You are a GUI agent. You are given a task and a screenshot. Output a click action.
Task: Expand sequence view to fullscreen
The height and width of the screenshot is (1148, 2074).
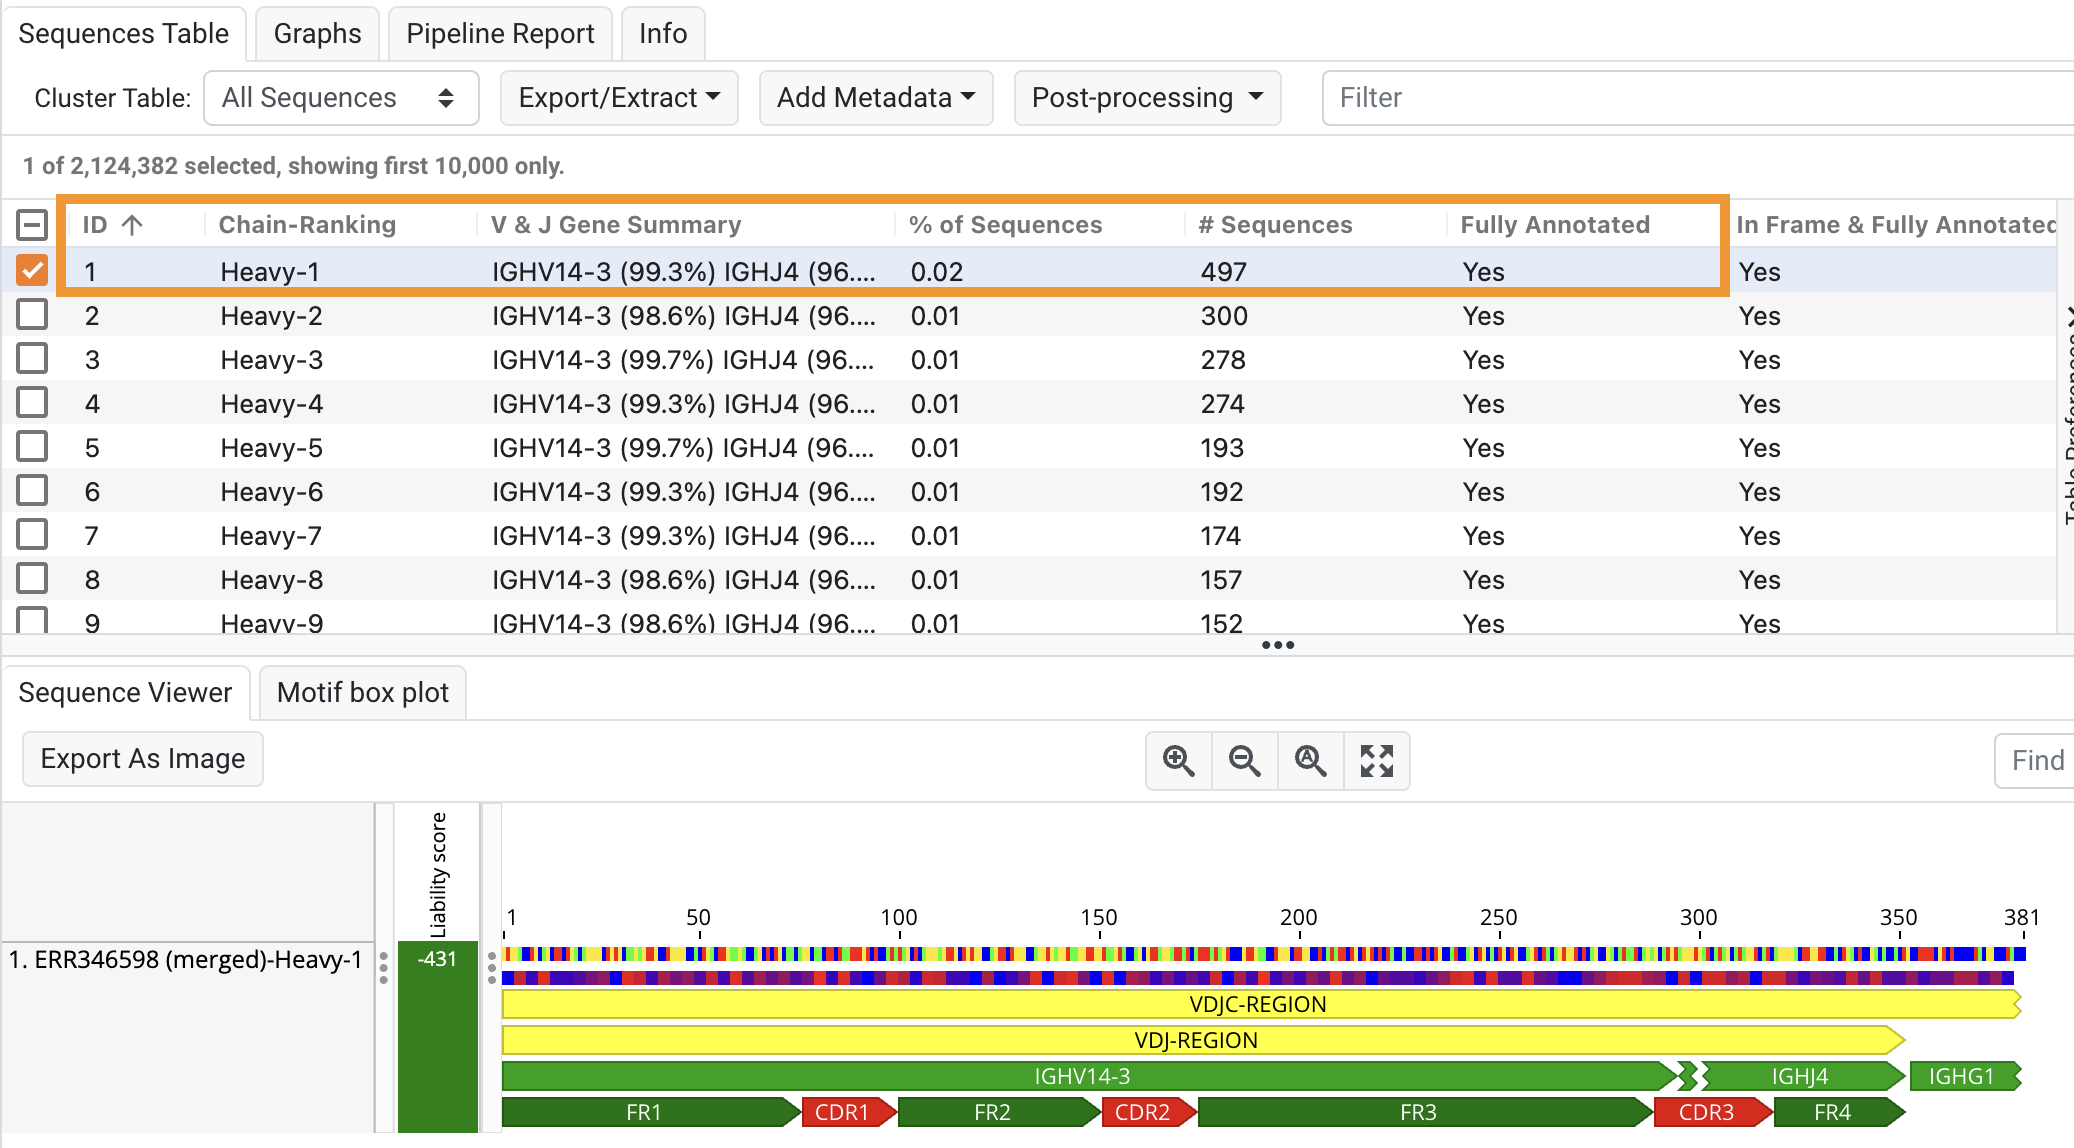[x=1377, y=761]
